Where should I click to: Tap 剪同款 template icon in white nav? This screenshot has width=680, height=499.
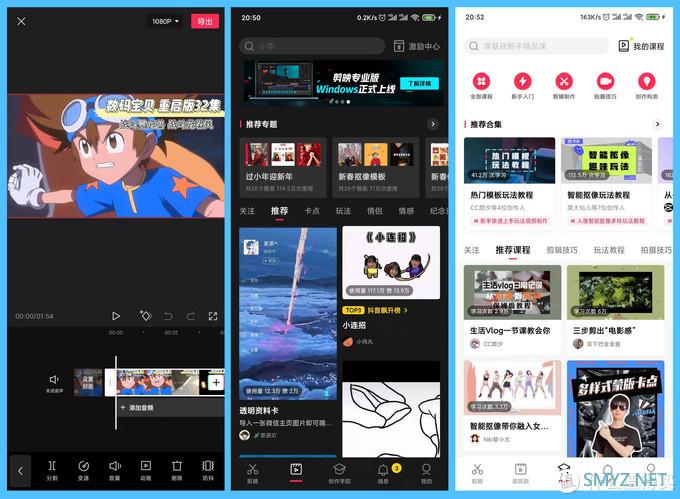[520, 473]
